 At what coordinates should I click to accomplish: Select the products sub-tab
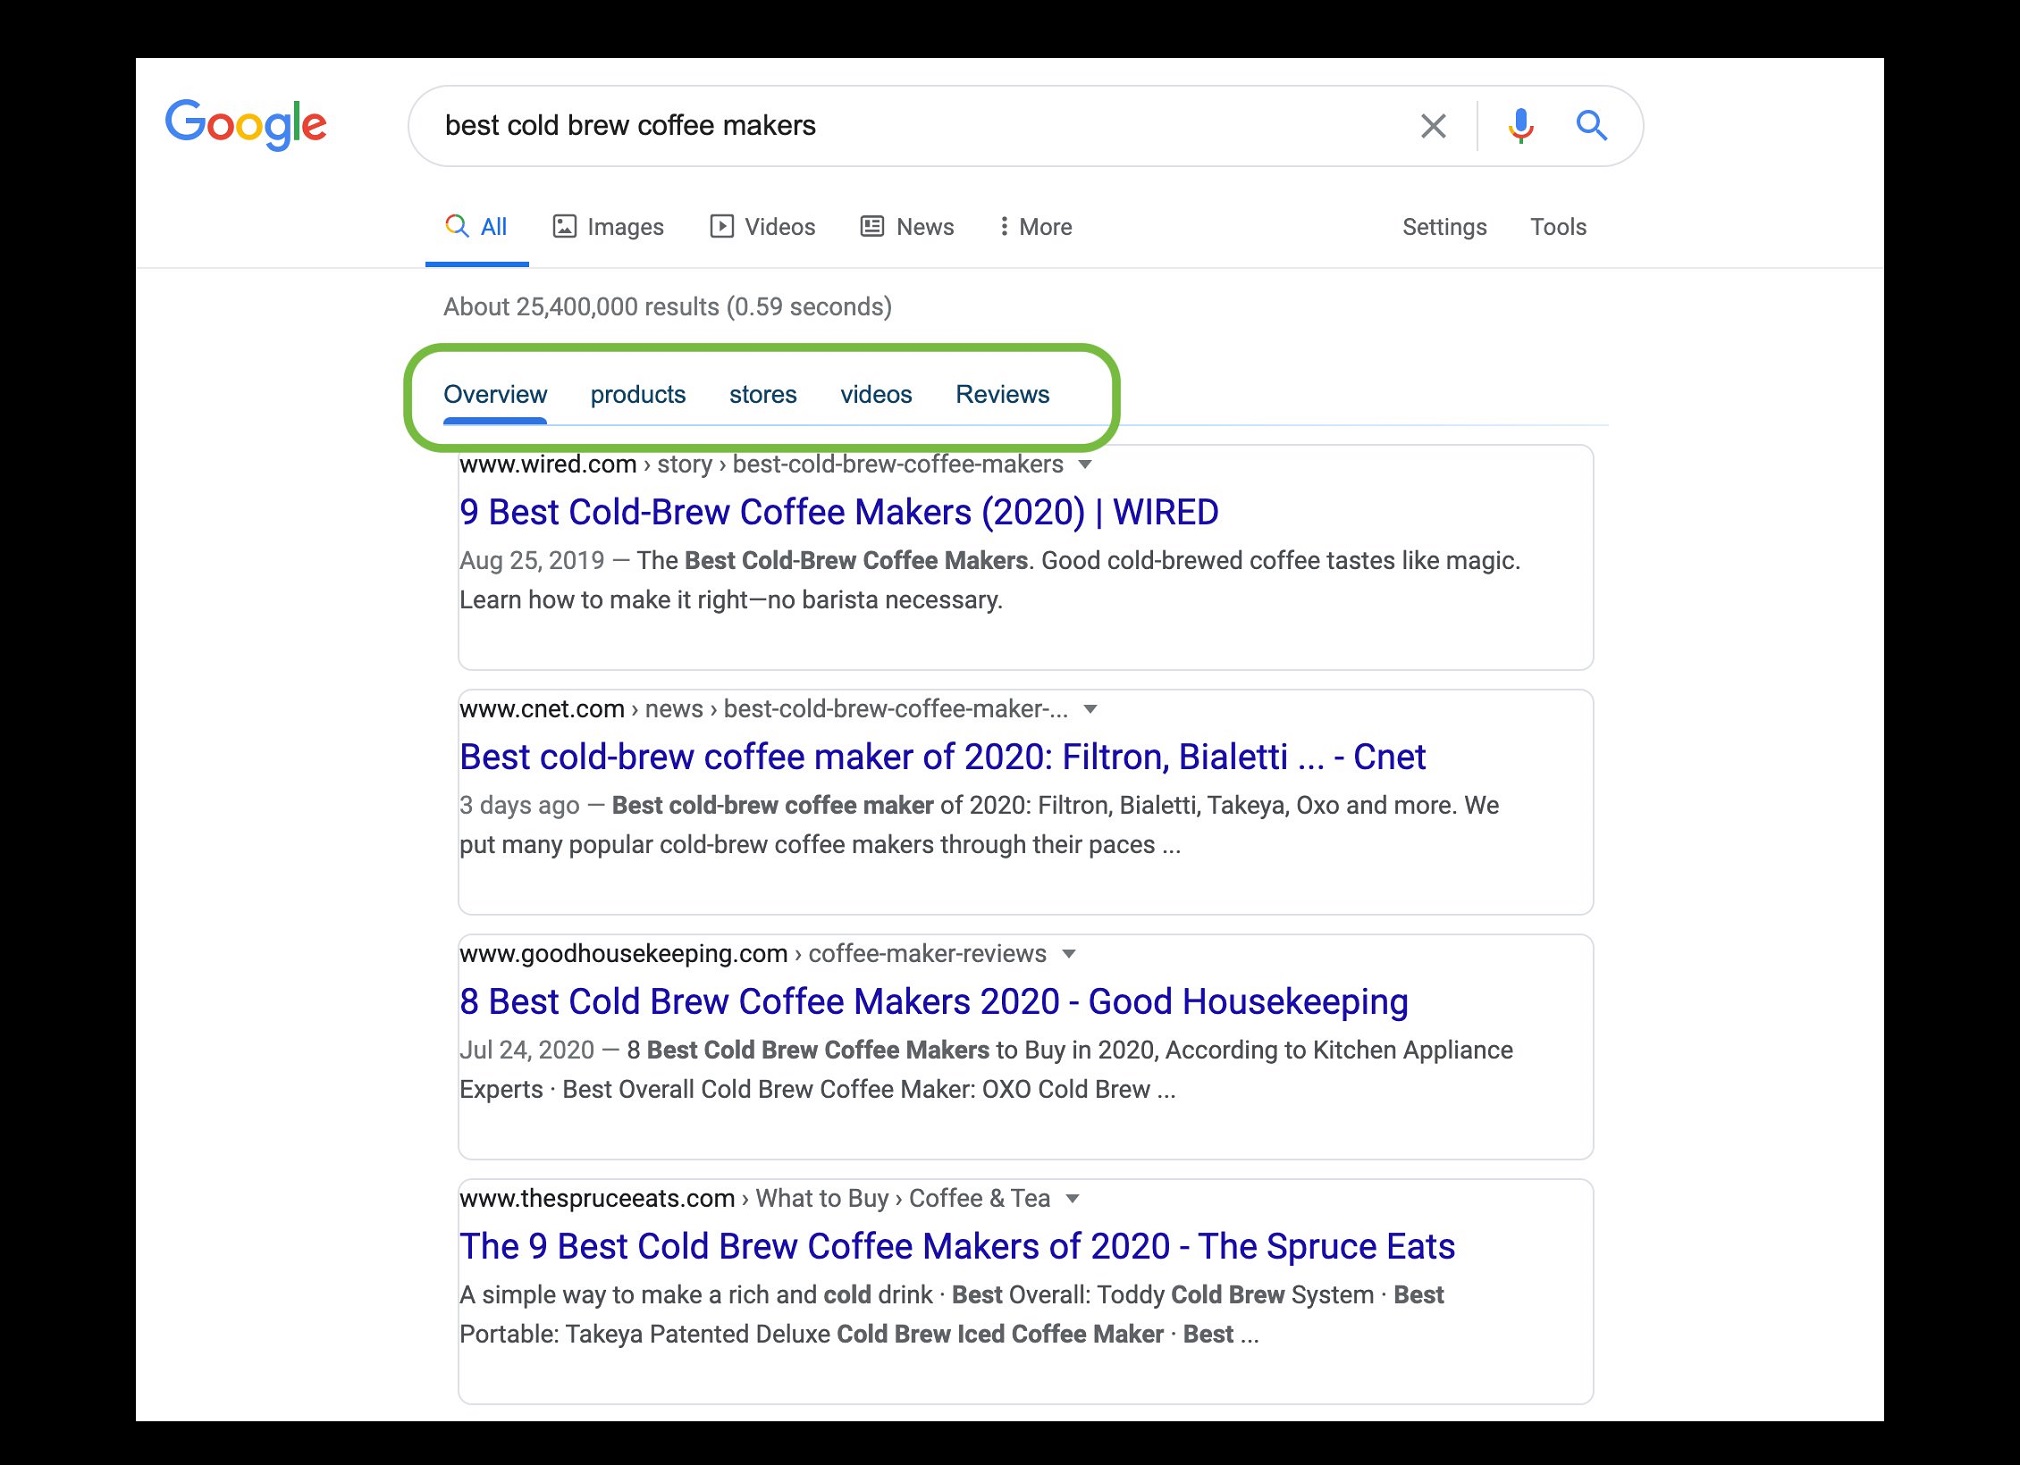click(638, 394)
